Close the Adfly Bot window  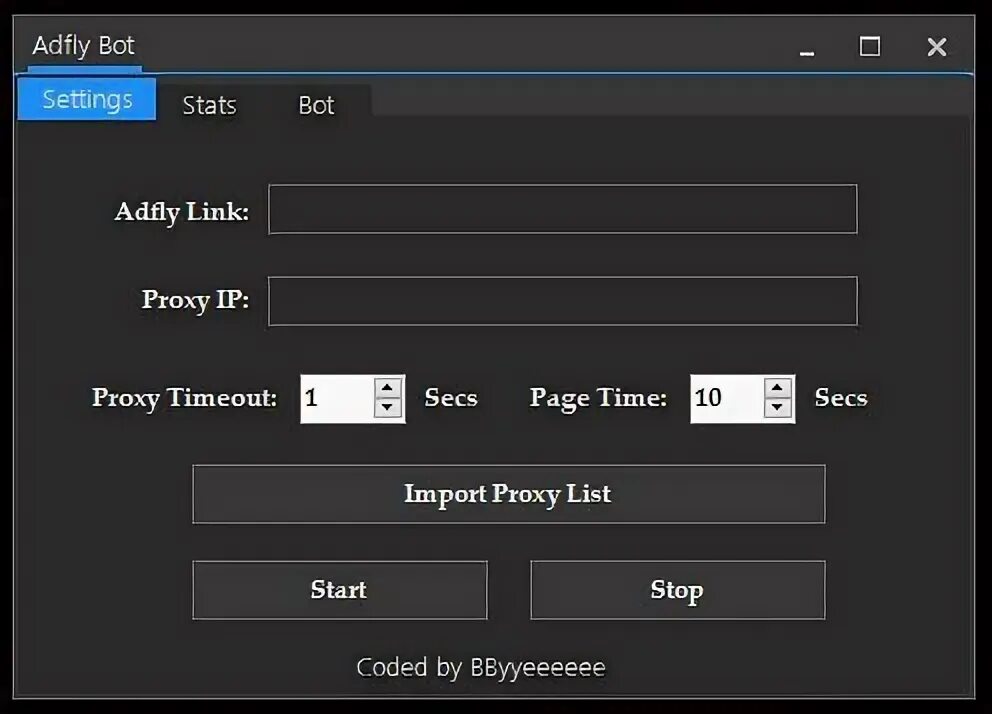tap(937, 47)
